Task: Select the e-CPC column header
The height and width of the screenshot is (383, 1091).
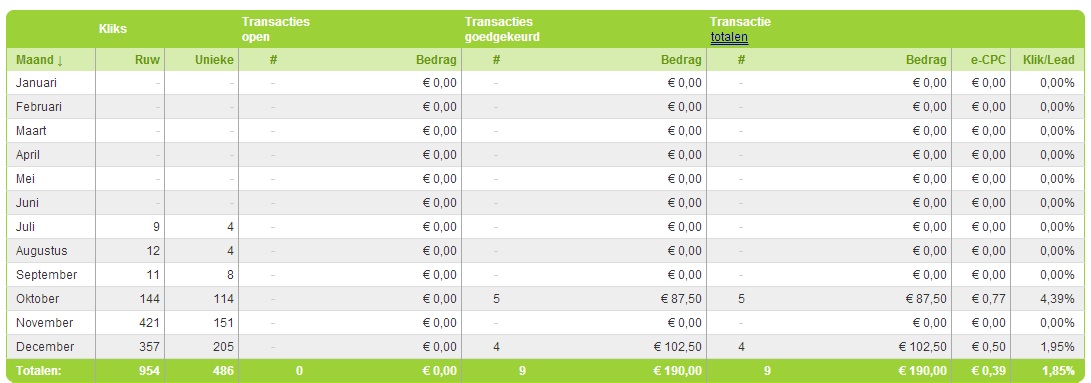Action: [989, 61]
